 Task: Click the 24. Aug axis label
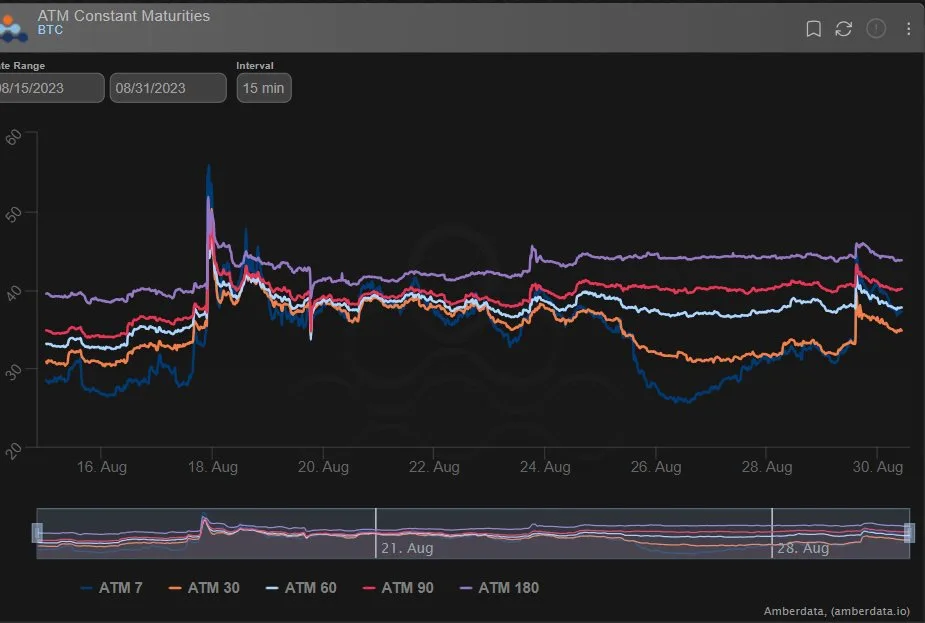pos(545,467)
